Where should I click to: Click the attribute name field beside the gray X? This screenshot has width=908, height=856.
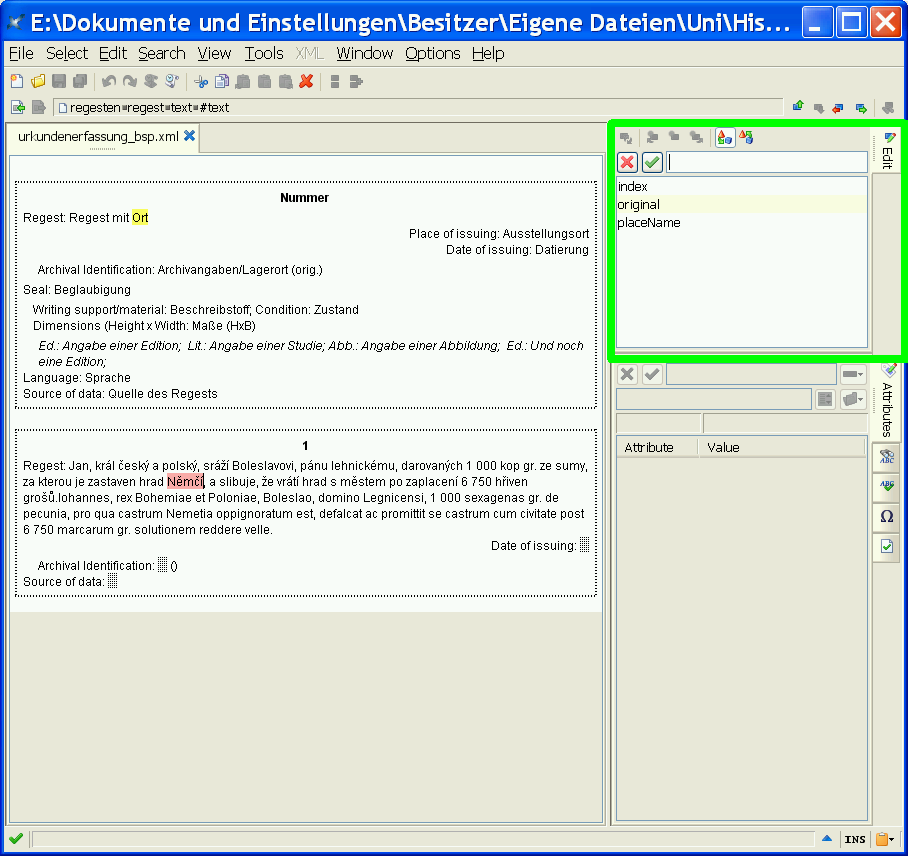click(x=751, y=374)
